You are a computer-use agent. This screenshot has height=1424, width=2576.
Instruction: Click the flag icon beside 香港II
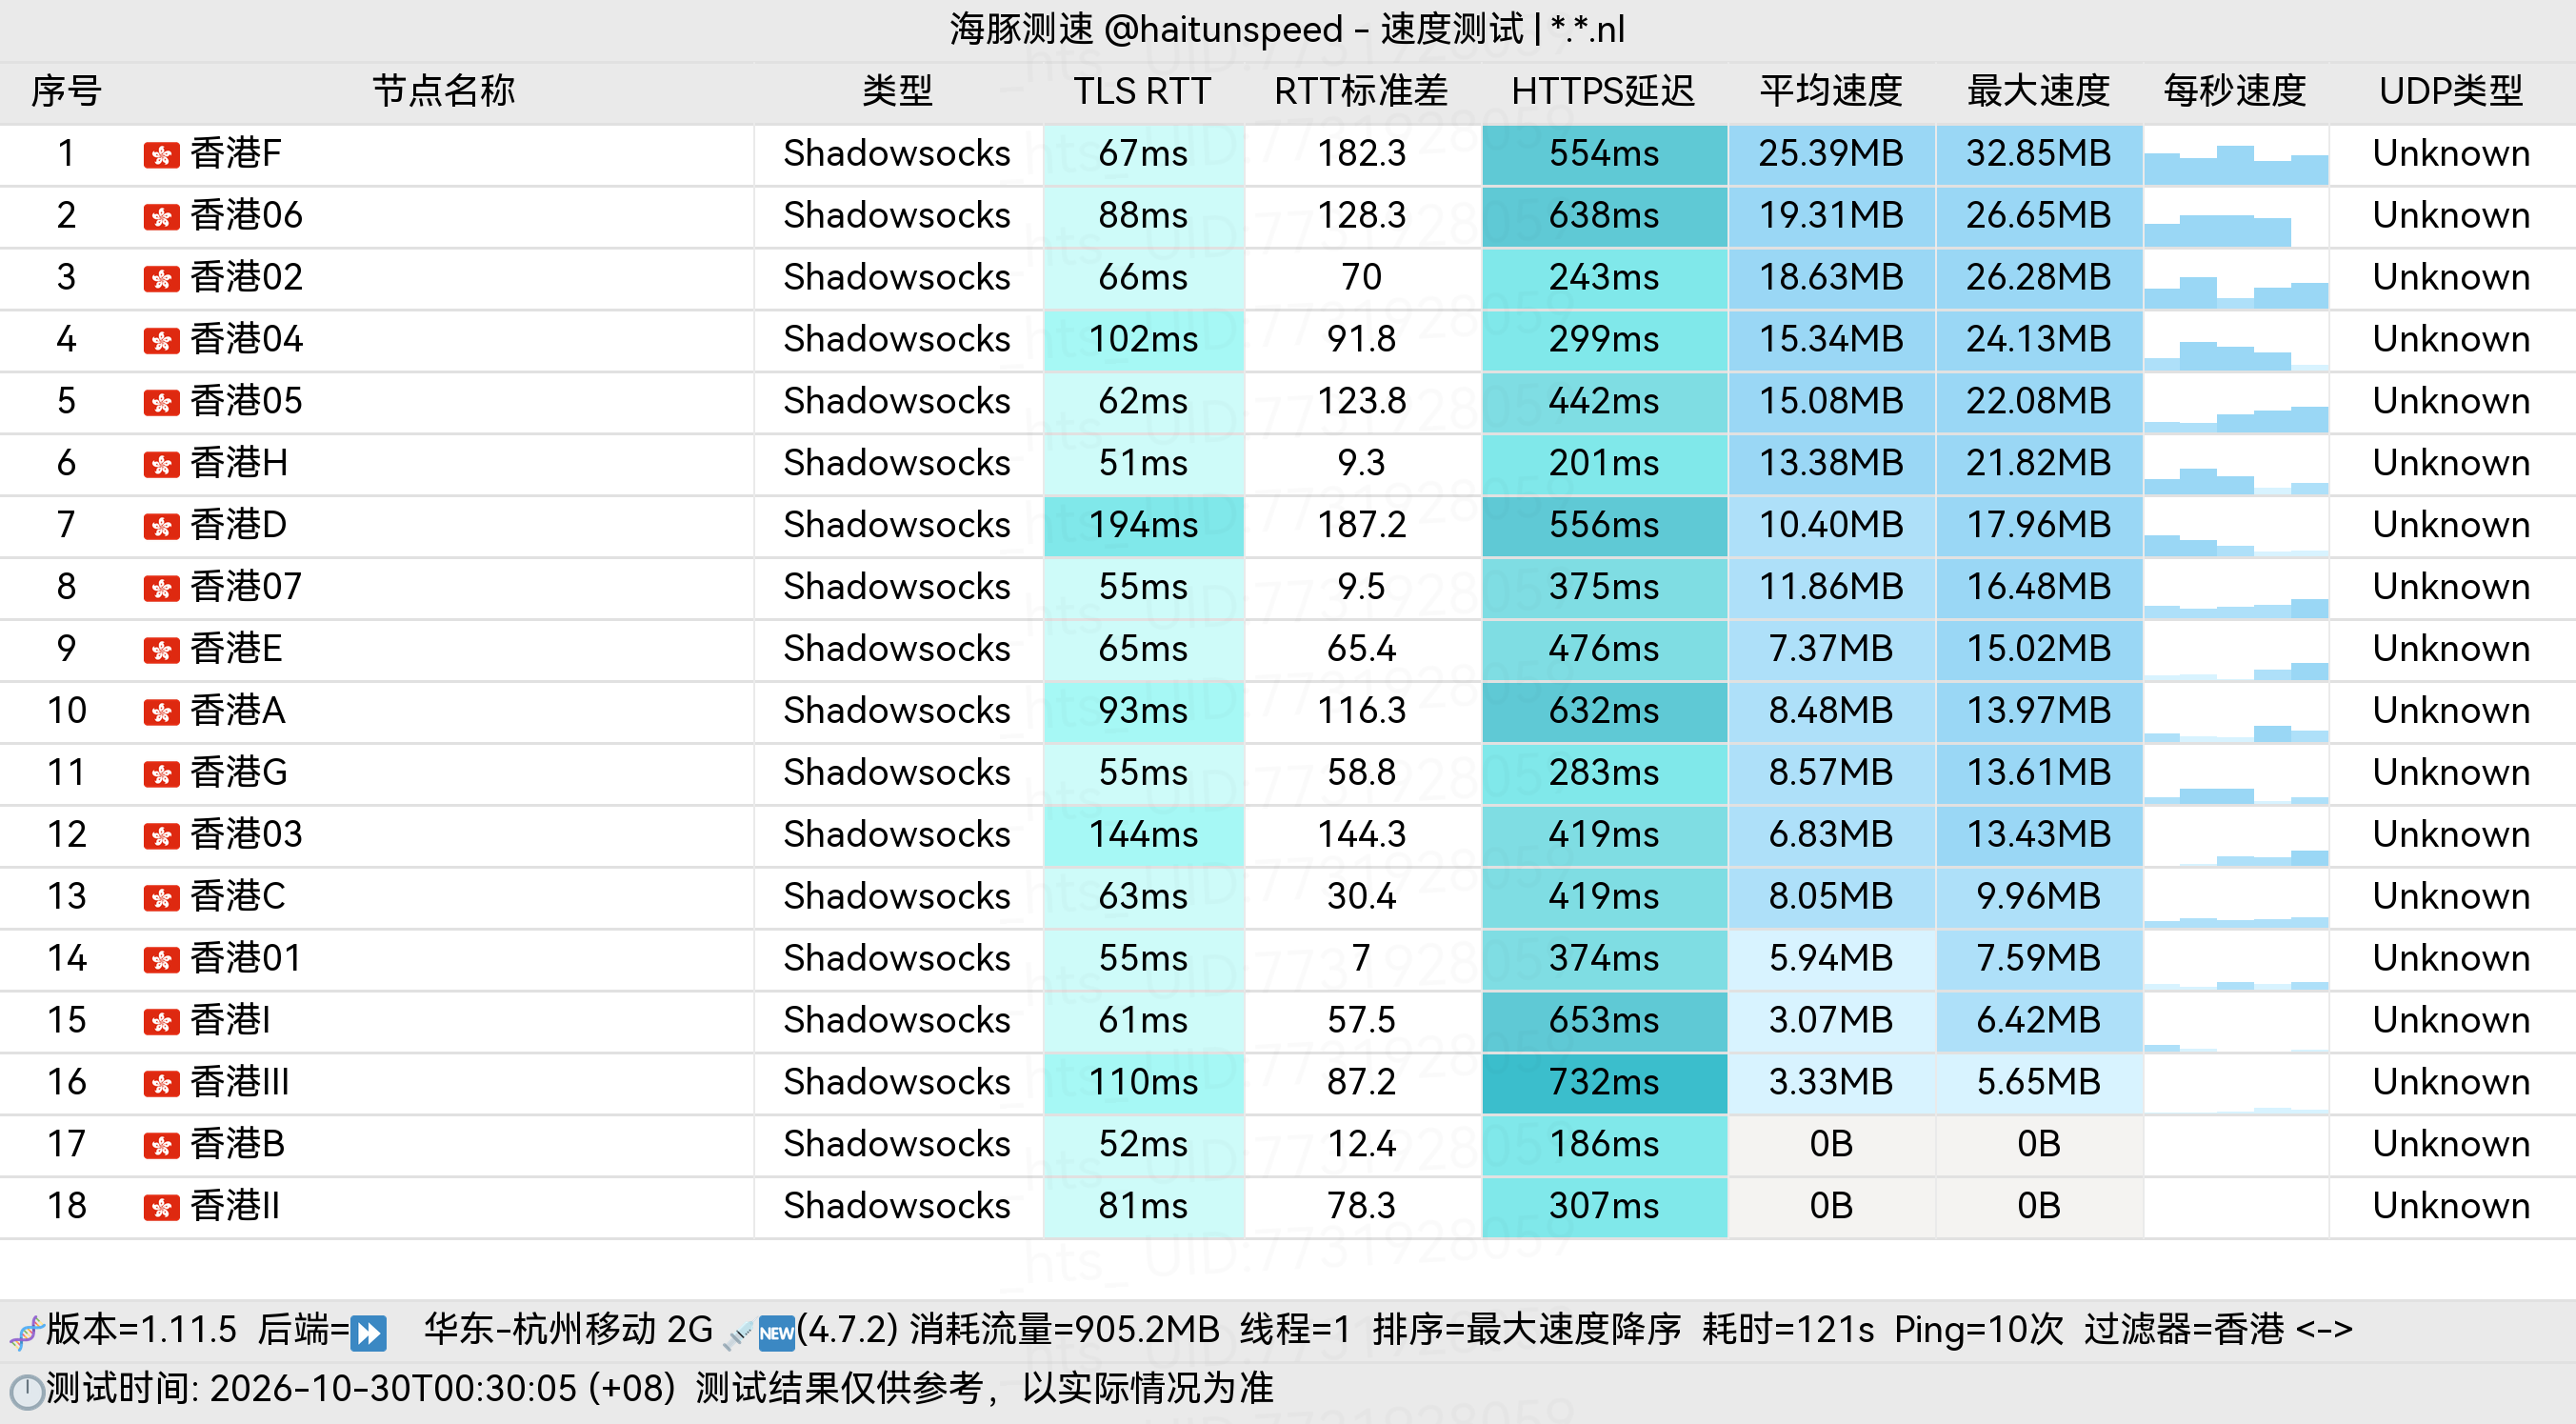click(x=161, y=1209)
